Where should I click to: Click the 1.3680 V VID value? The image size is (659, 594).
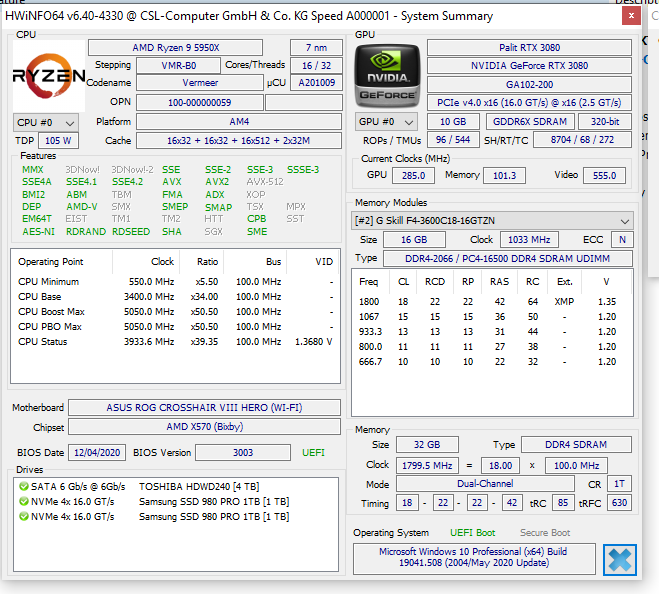pyautogui.click(x=314, y=342)
